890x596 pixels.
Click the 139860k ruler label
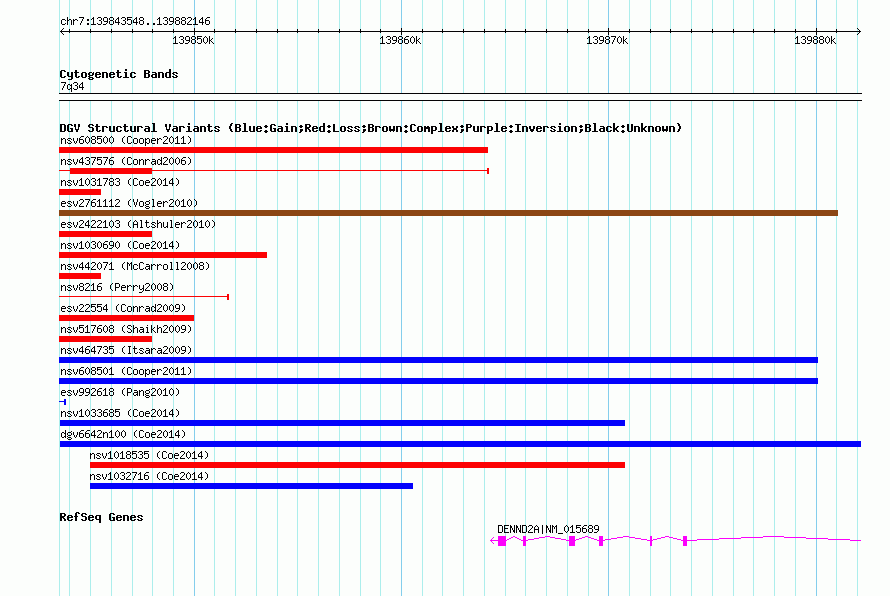point(400,40)
